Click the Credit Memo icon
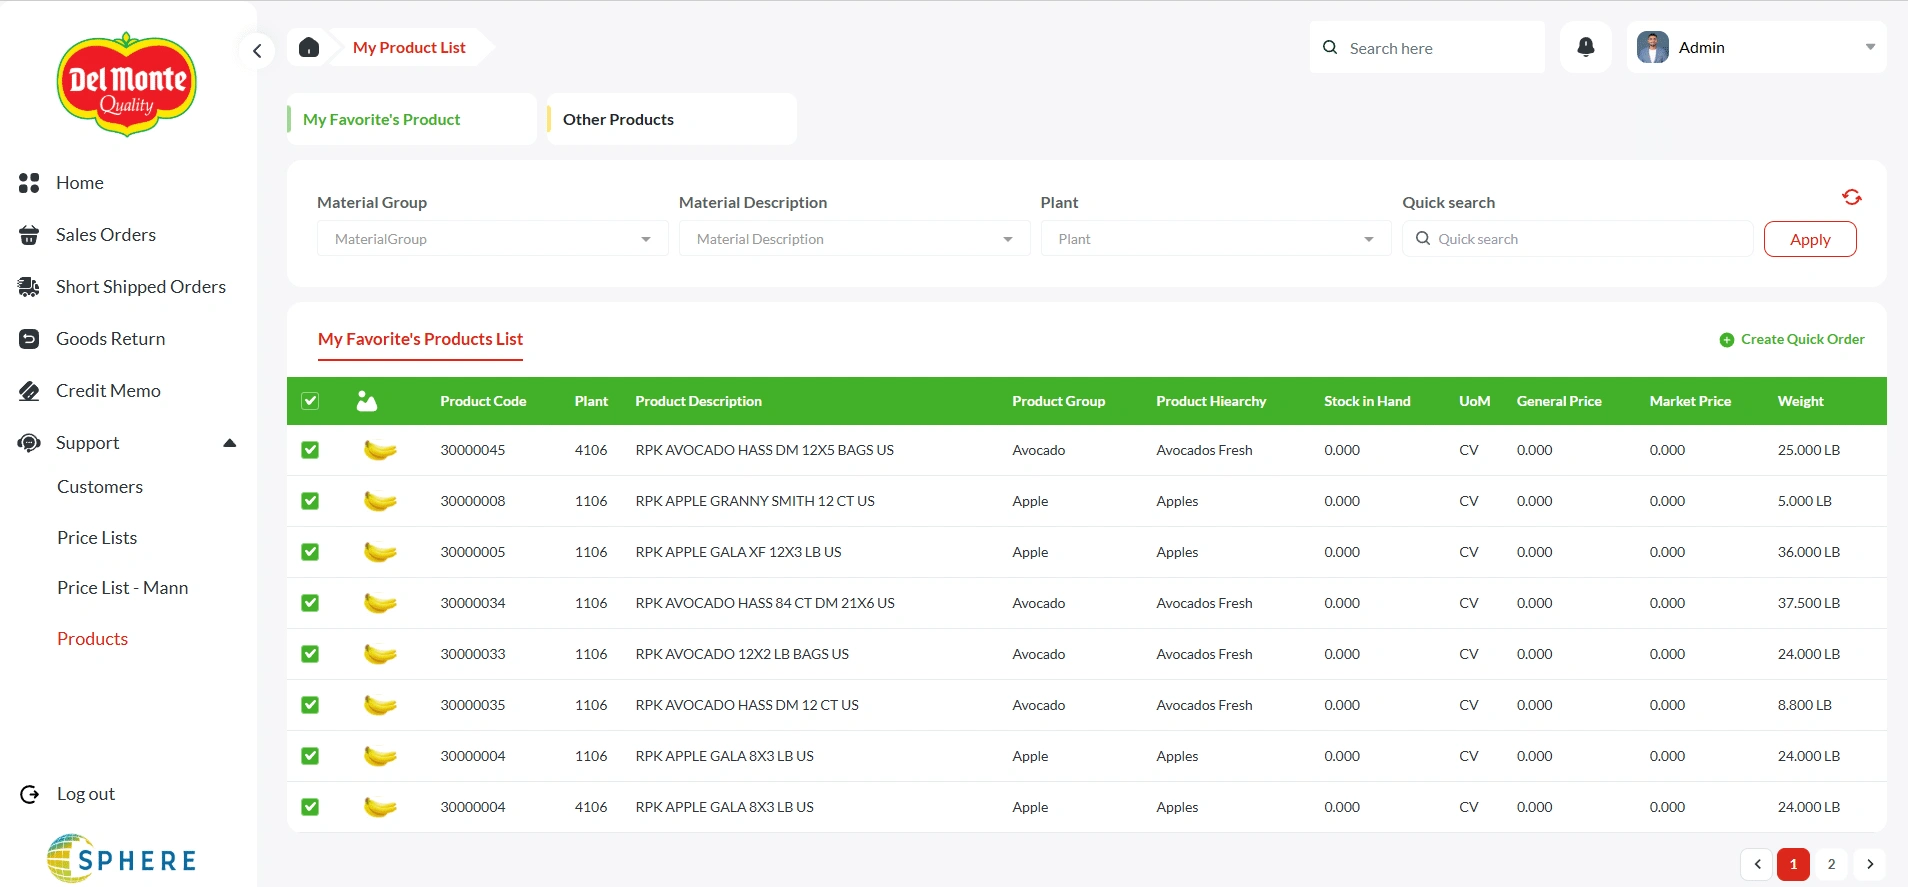 29,391
